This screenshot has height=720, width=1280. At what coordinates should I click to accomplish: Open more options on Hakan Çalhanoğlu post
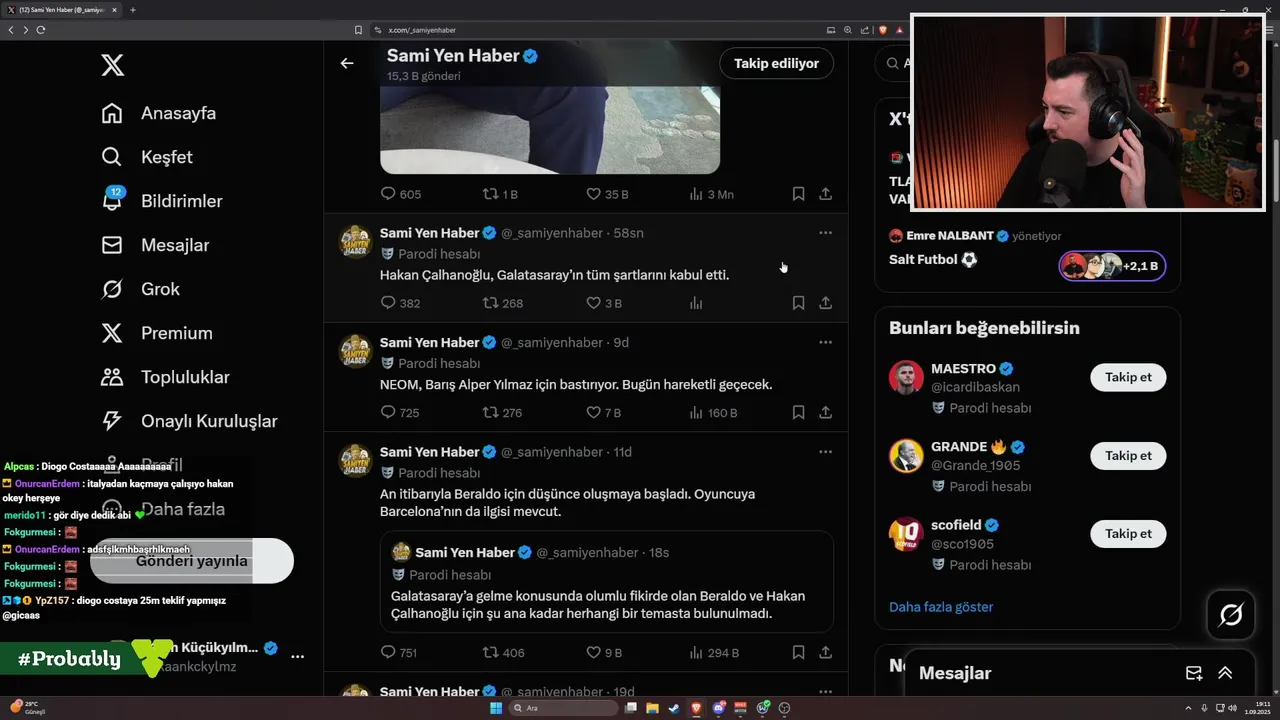tap(825, 232)
